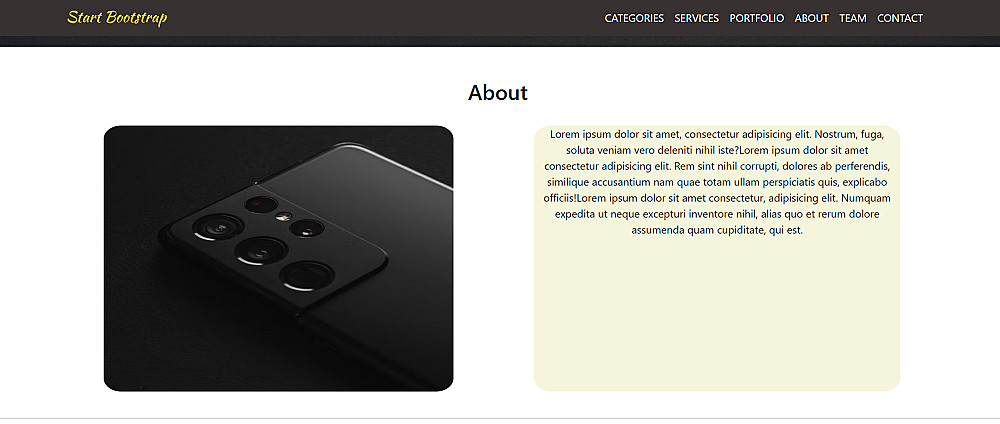Go to the SERVICES section
The height and width of the screenshot is (424, 1000).
[x=696, y=18]
